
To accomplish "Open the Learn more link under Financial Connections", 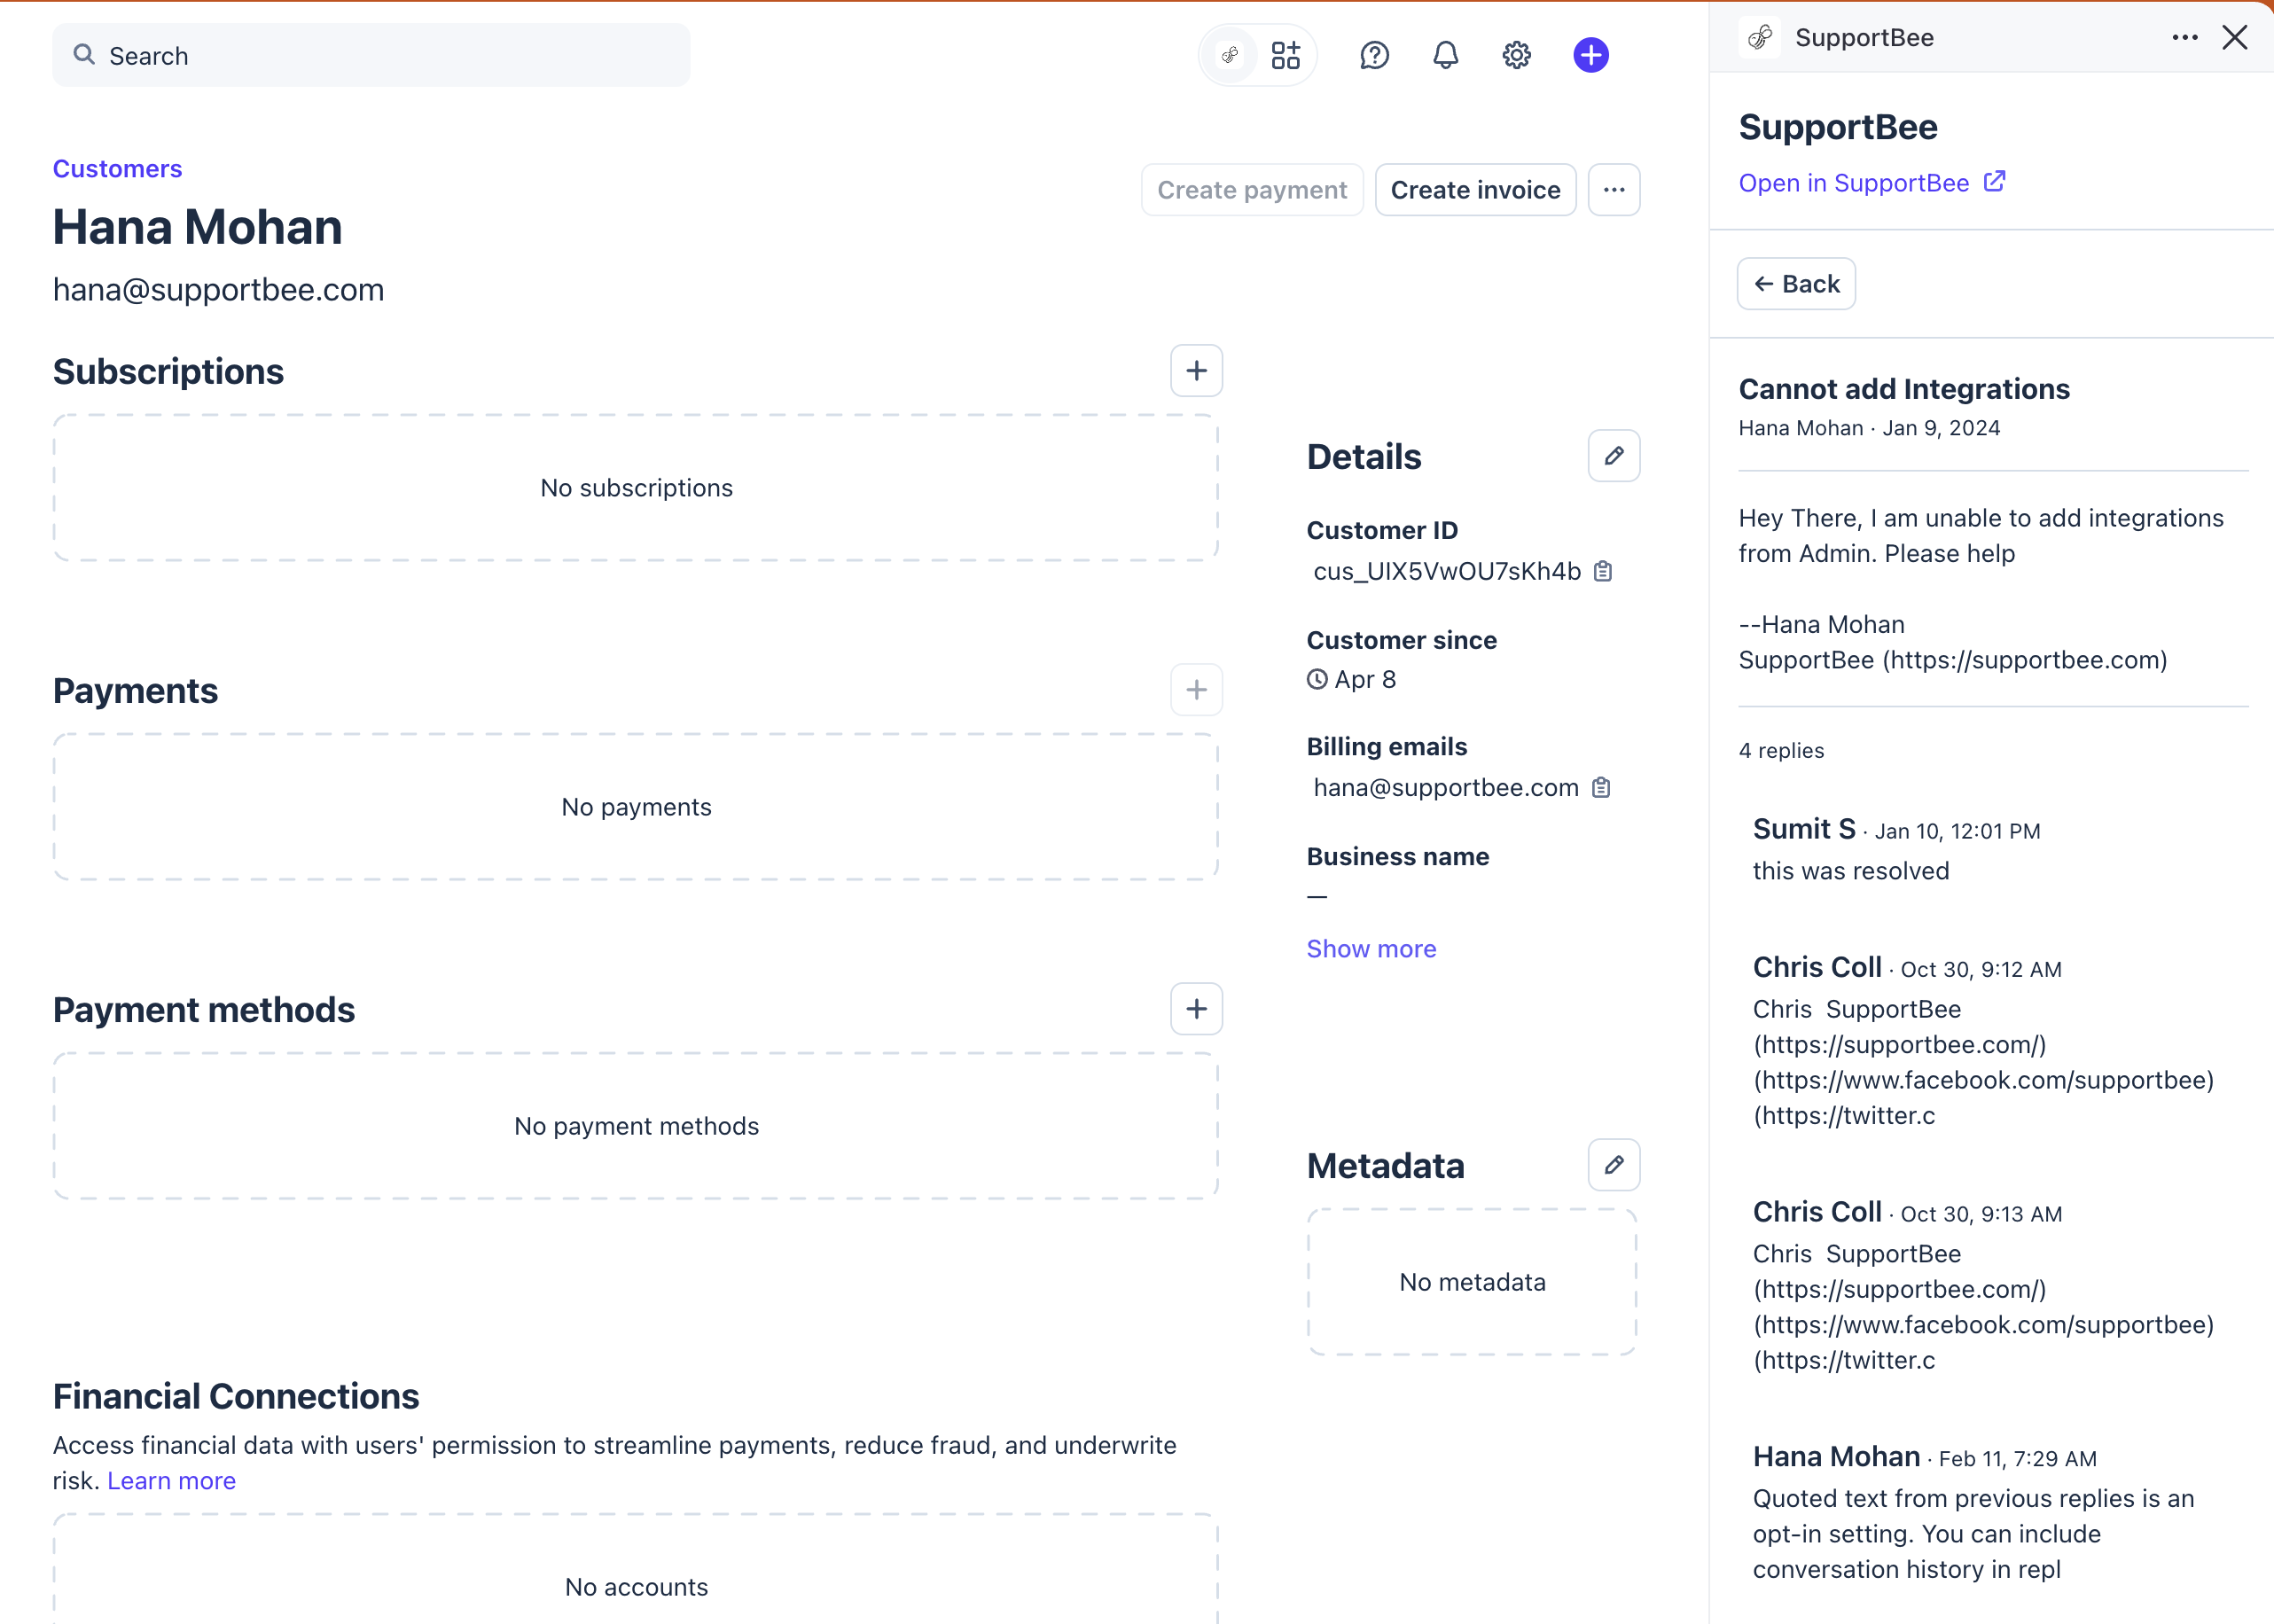I will [171, 1480].
